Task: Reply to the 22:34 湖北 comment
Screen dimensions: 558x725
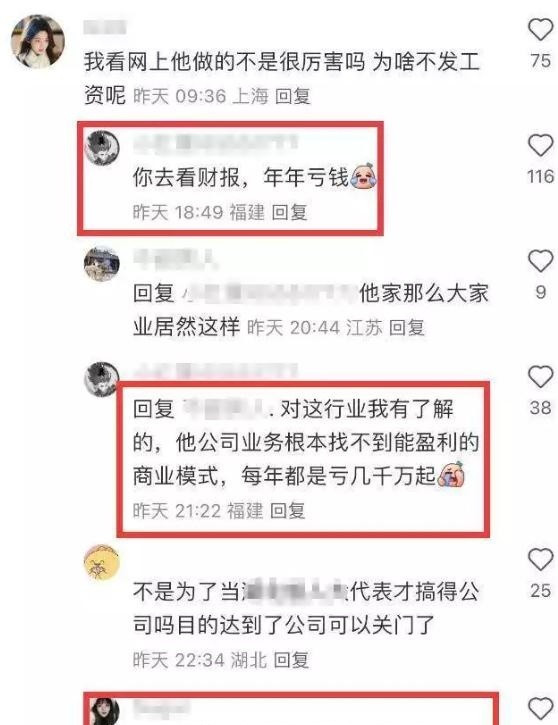Action: [291, 660]
